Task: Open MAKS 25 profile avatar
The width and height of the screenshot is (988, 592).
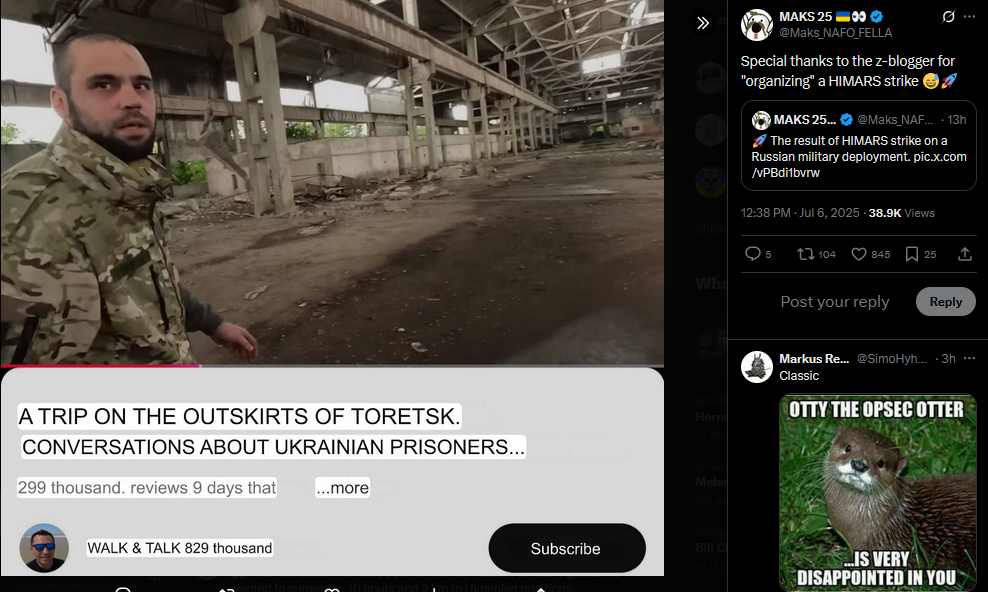Action: (x=756, y=25)
